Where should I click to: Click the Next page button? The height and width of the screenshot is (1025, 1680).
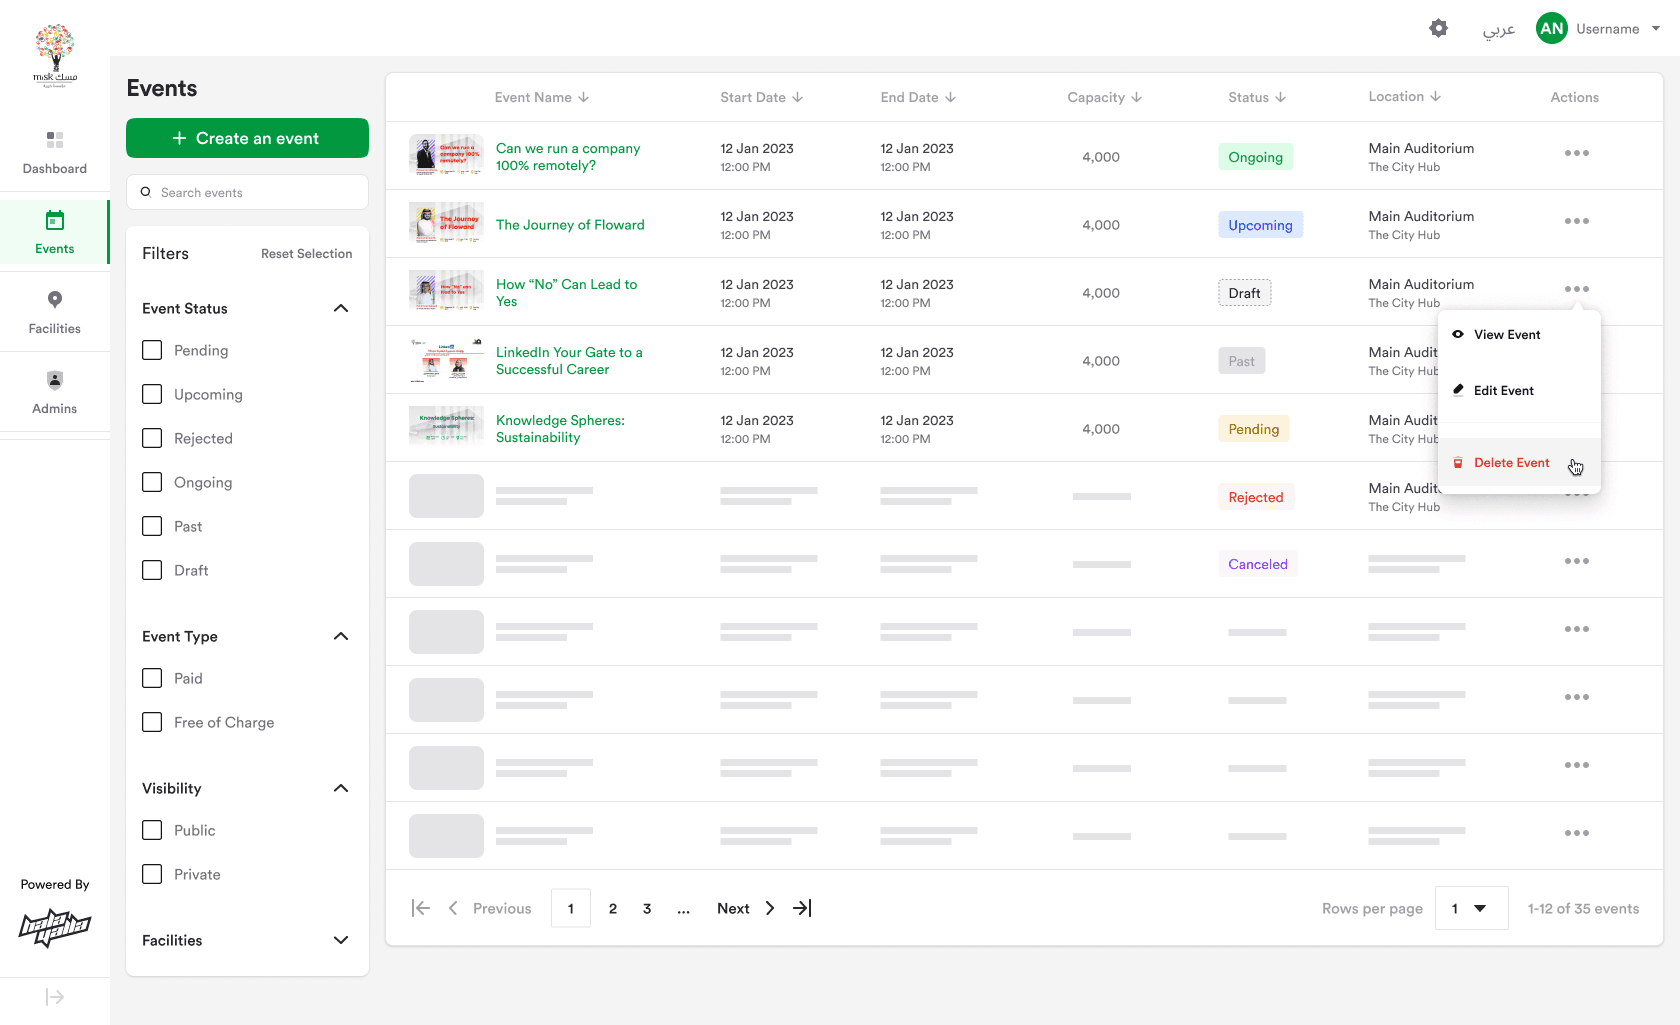[733, 908]
